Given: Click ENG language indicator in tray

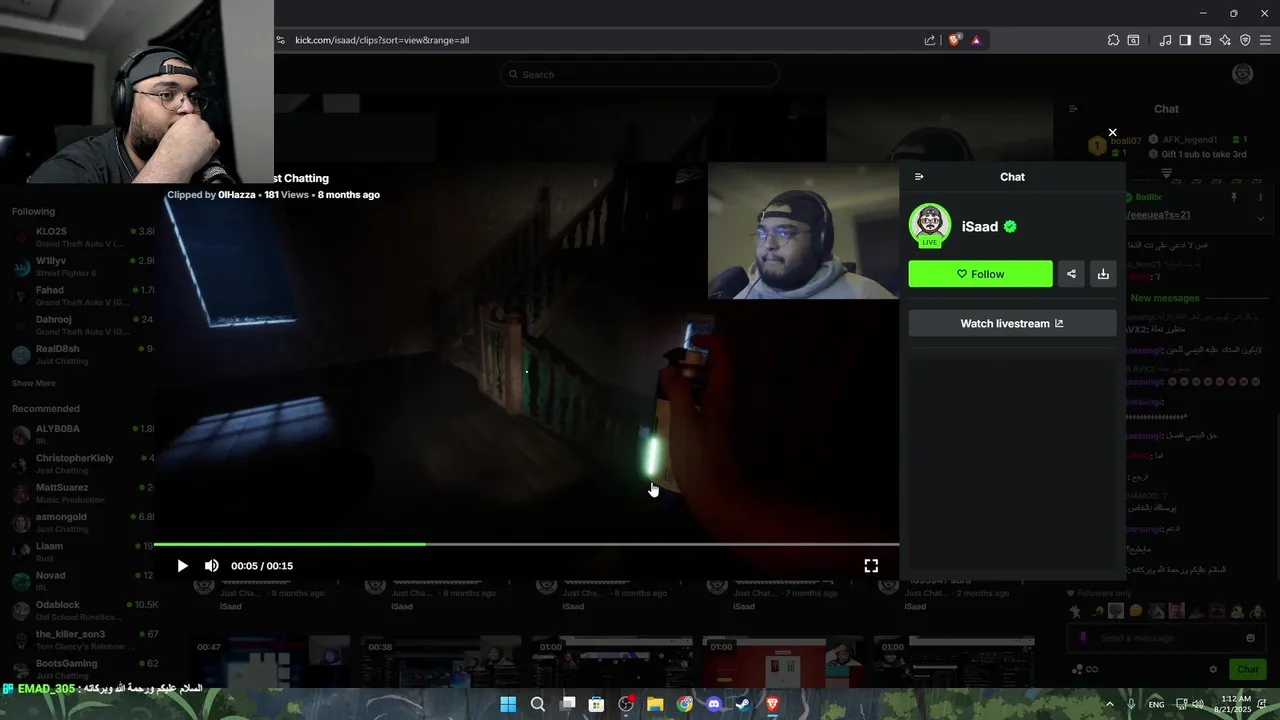Looking at the screenshot, I should tap(1156, 705).
